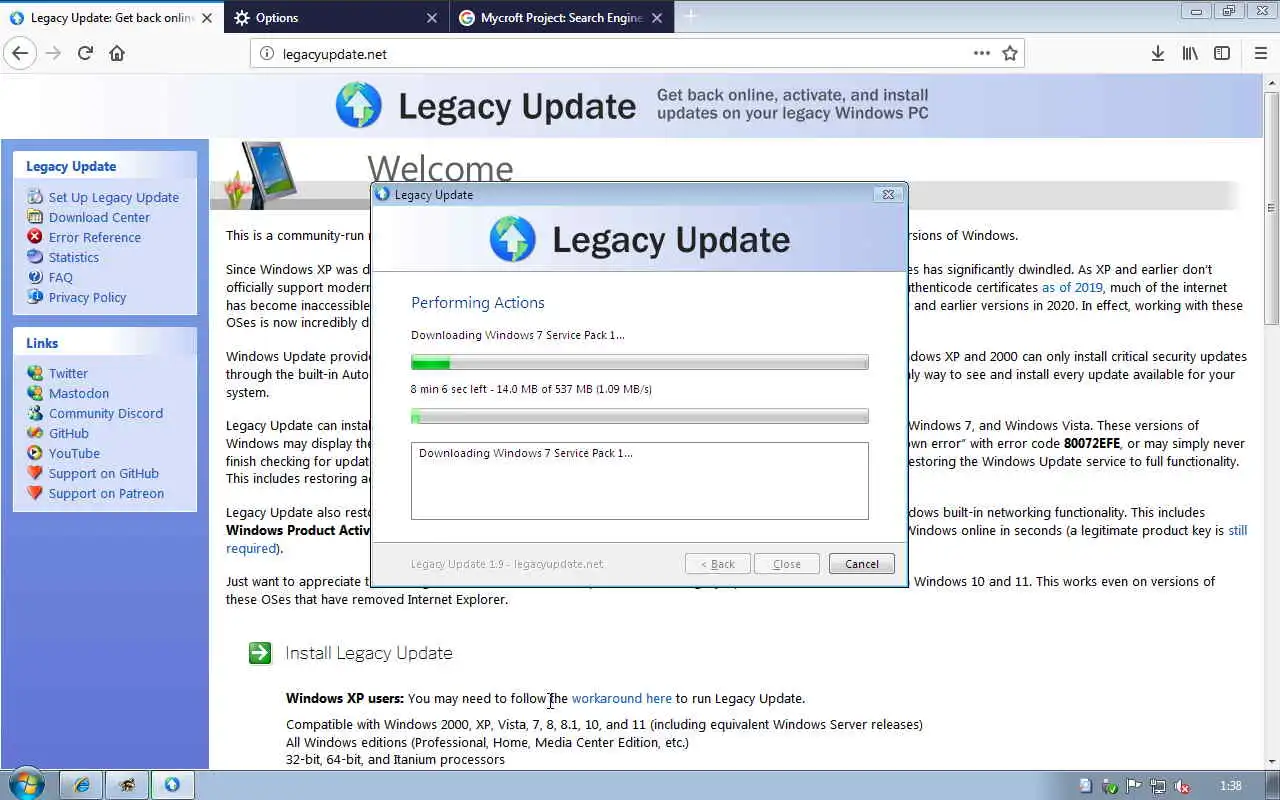Screen dimensions: 1280x800
Task: View the Statistics page
Action: (74, 257)
